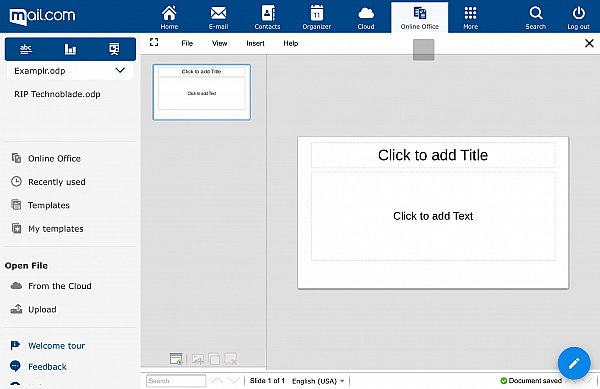Open Templates in sidebar
600x389 pixels.
[x=49, y=205]
